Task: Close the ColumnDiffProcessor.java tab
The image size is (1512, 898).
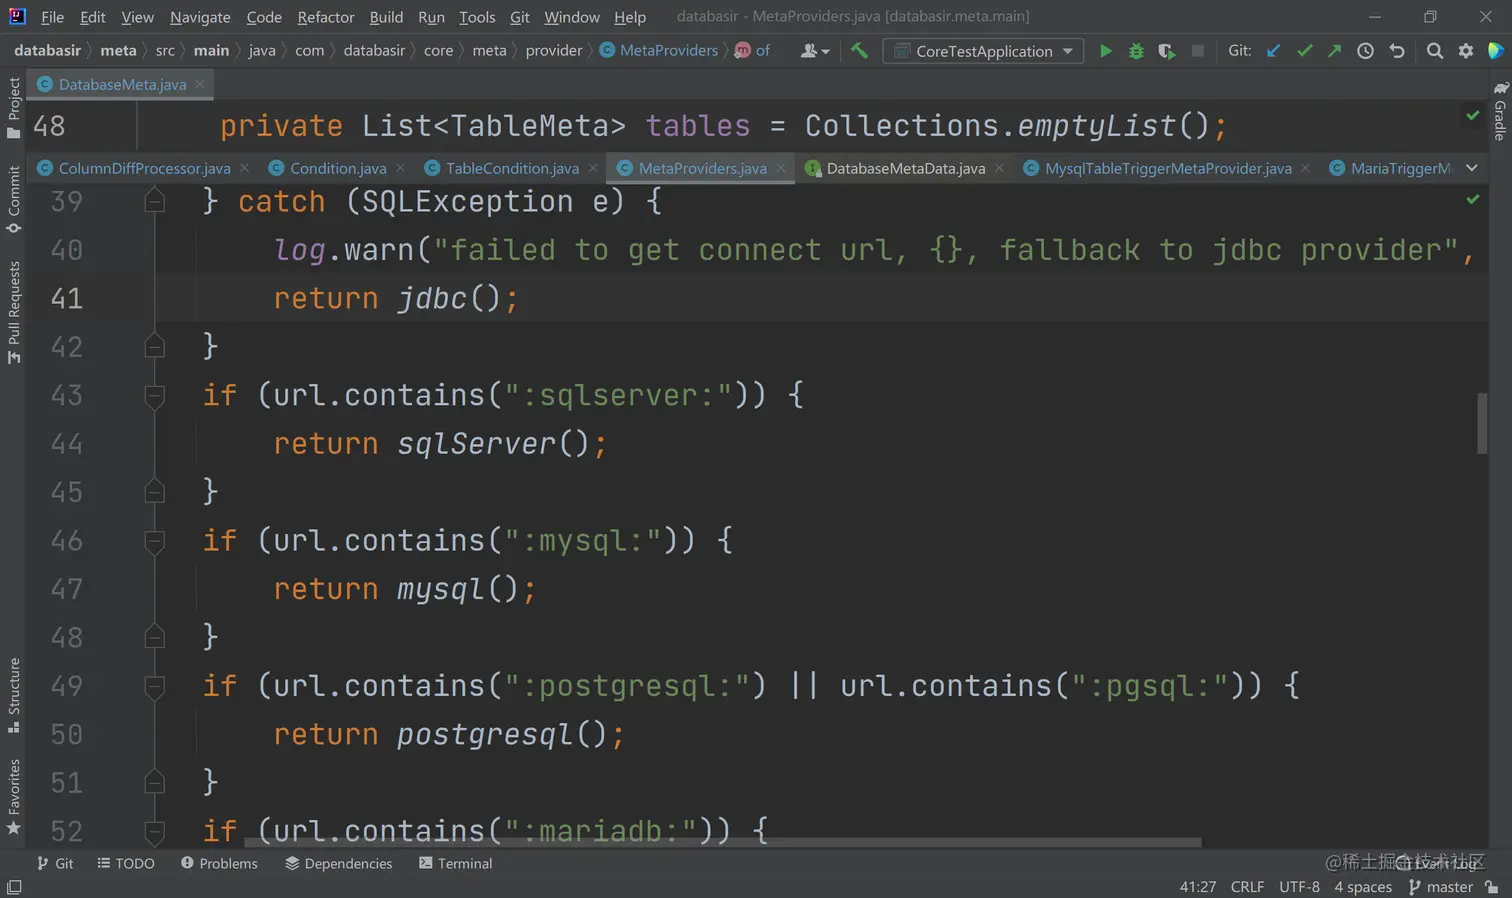Action: pyautogui.click(x=245, y=168)
